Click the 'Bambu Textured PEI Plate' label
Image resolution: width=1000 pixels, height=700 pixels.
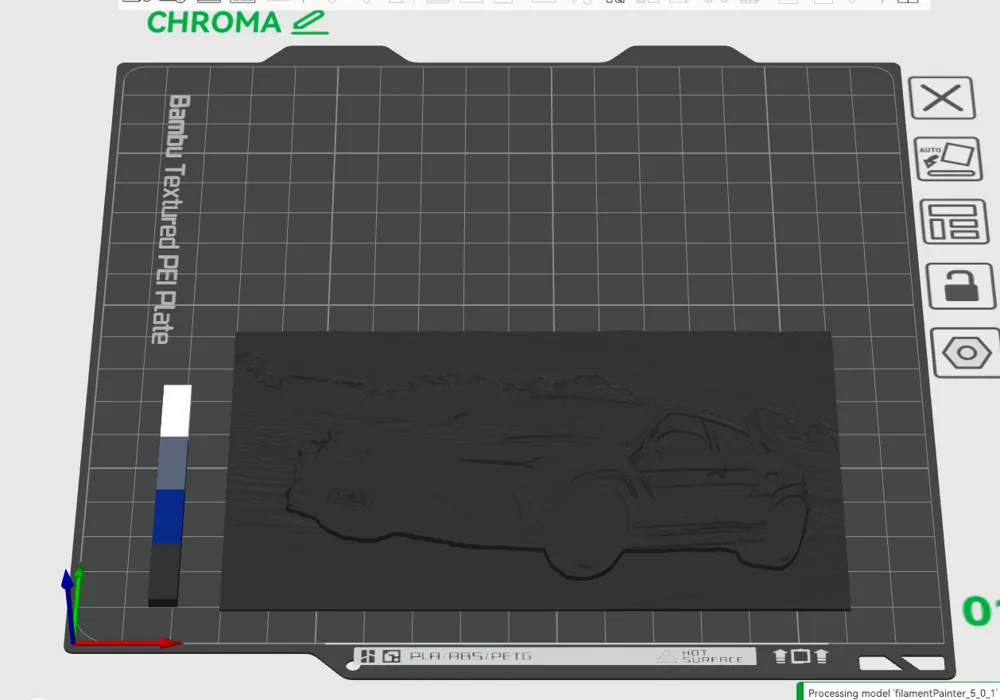tap(168, 218)
